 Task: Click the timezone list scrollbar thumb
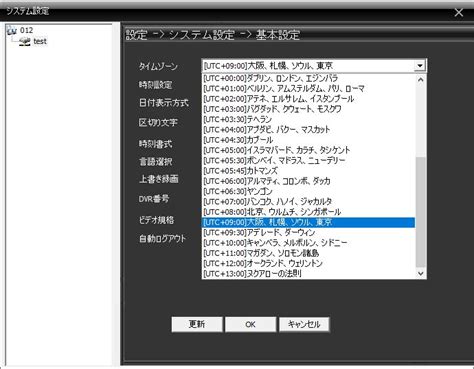[421, 212]
